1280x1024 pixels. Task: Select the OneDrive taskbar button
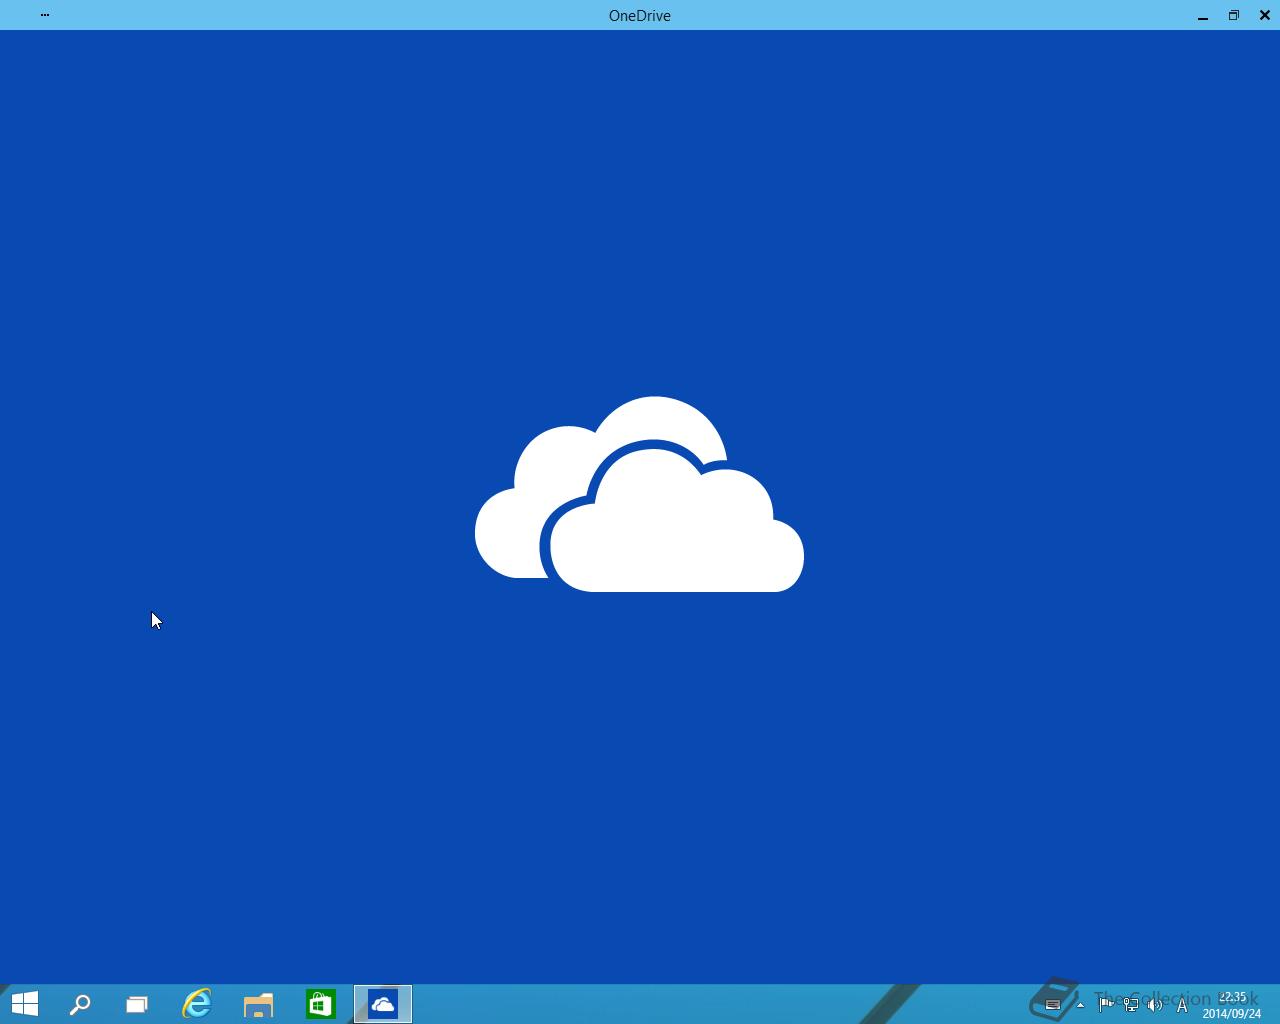click(x=383, y=1004)
